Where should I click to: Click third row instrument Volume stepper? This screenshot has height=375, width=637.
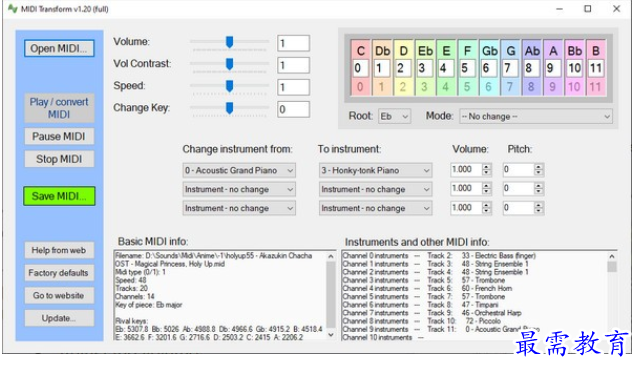coord(486,208)
